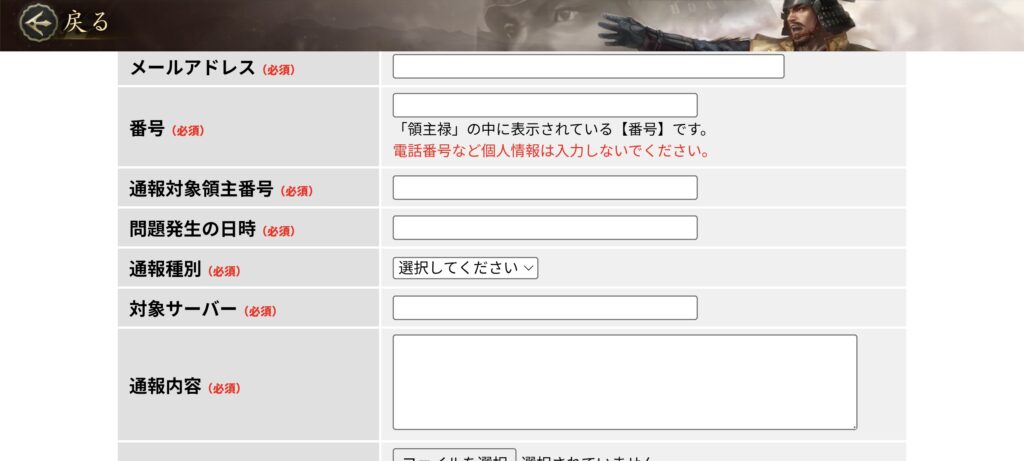Click the chevron on 選択してください select
1024x461 pixels.
(529, 268)
